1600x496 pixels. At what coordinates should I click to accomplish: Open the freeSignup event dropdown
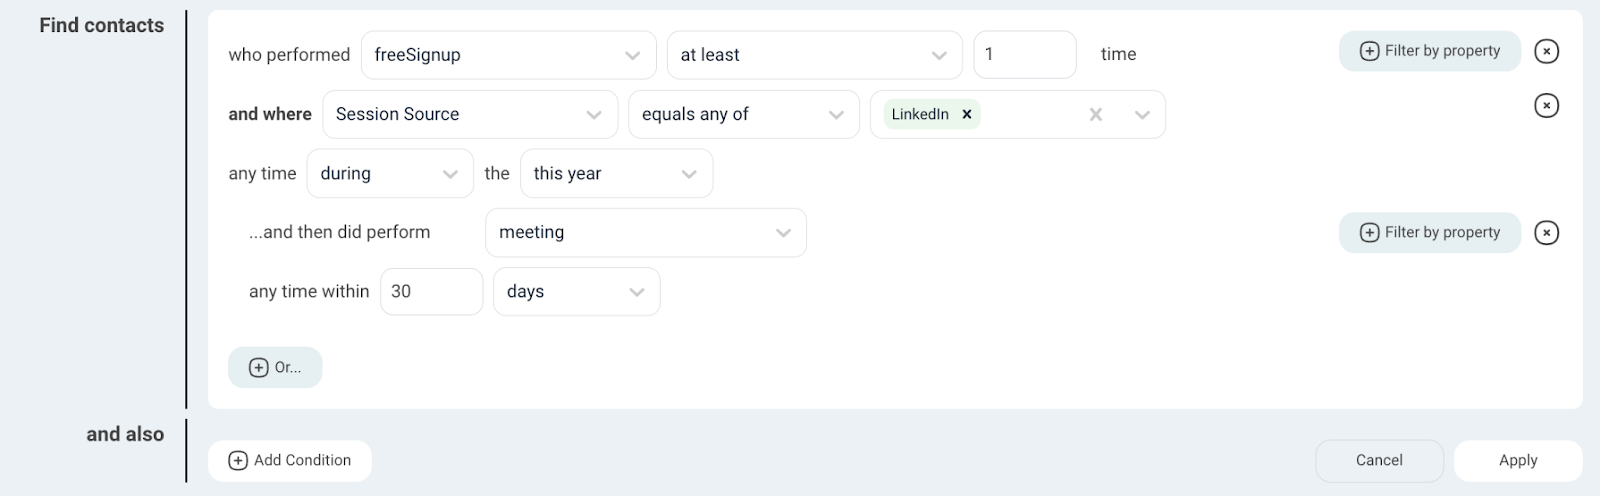coord(508,55)
